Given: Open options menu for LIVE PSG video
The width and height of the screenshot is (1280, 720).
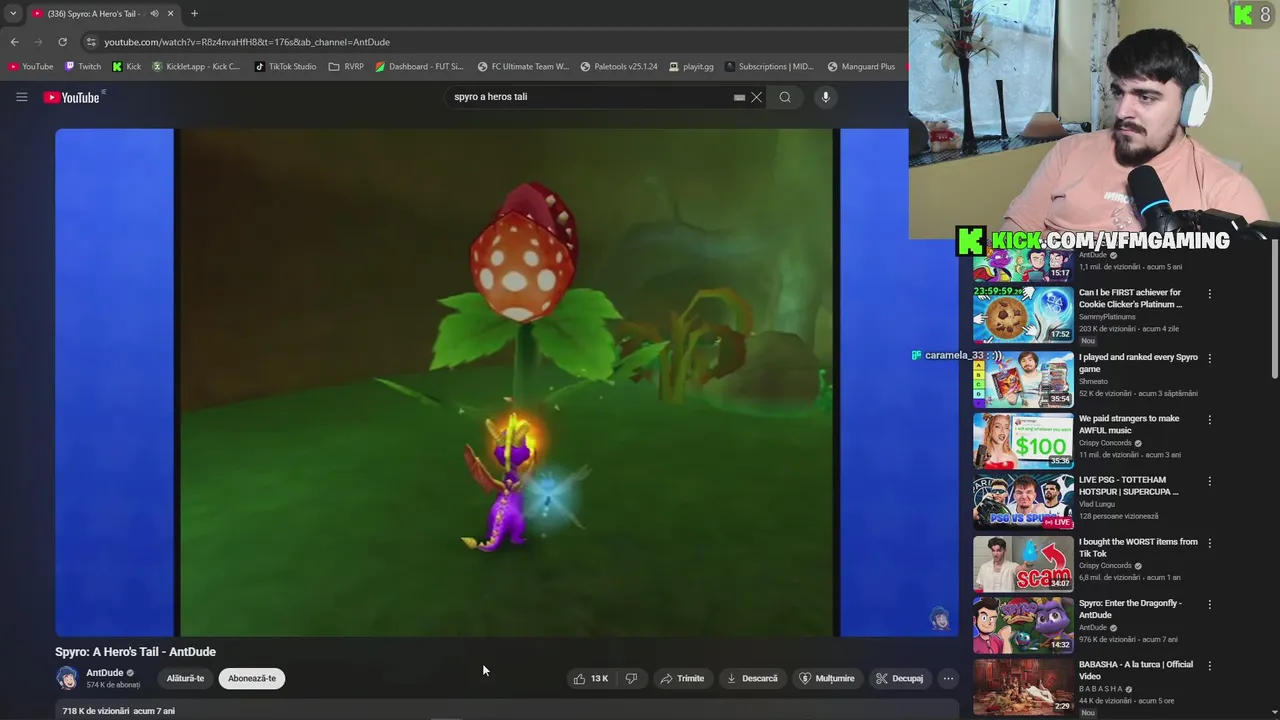Looking at the screenshot, I should click(x=1209, y=481).
